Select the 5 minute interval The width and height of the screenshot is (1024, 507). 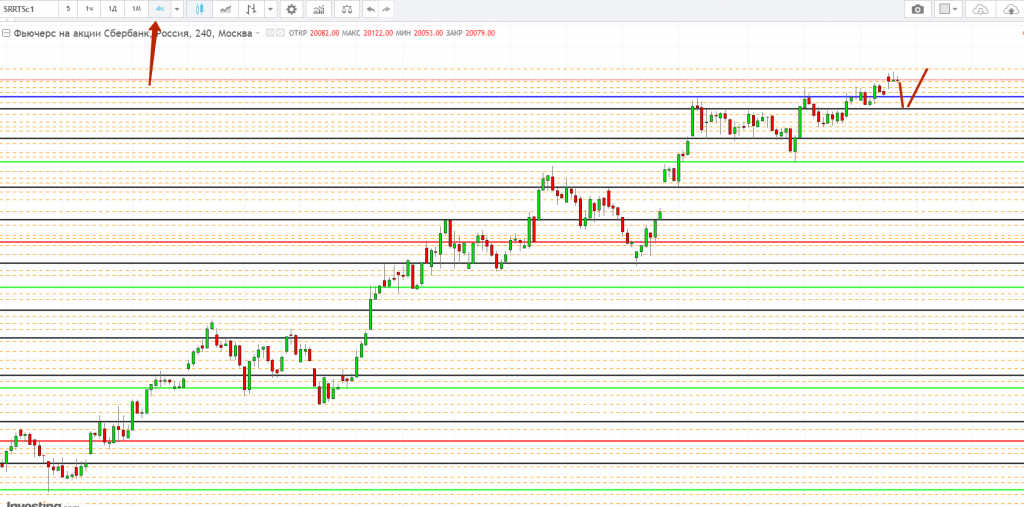click(68, 9)
